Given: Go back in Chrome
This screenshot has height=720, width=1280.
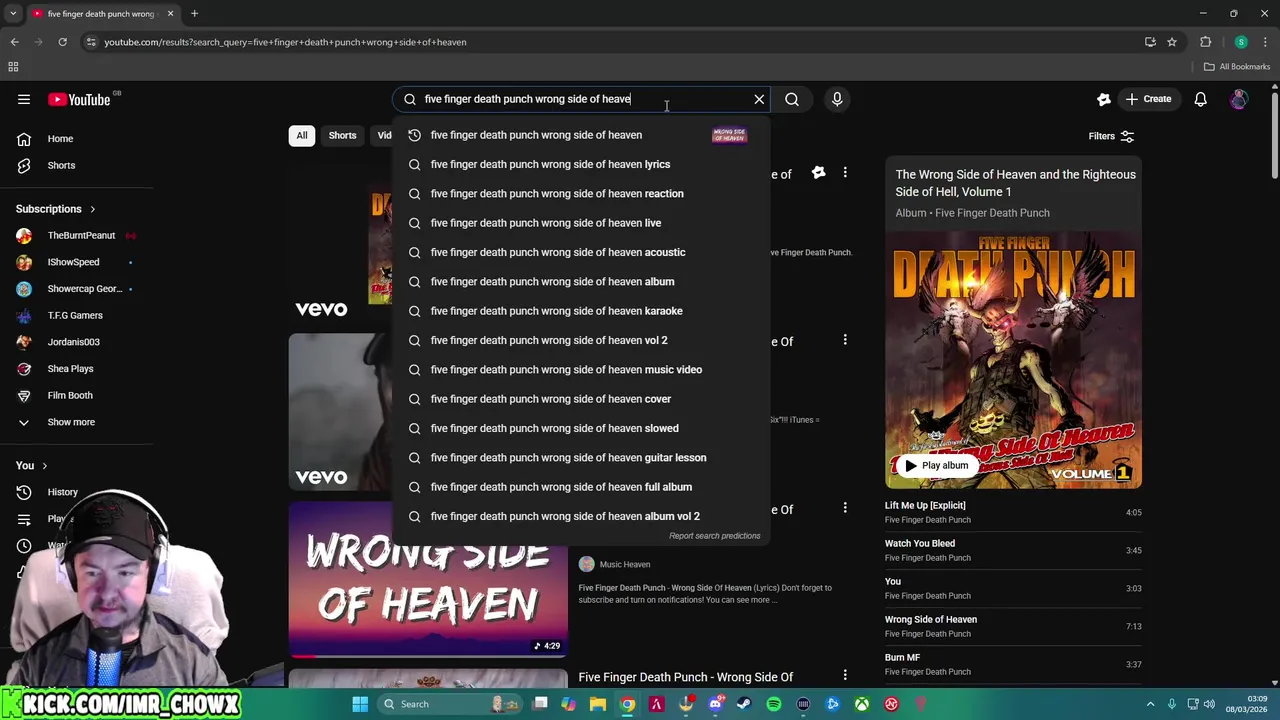Looking at the screenshot, I should coord(14,42).
